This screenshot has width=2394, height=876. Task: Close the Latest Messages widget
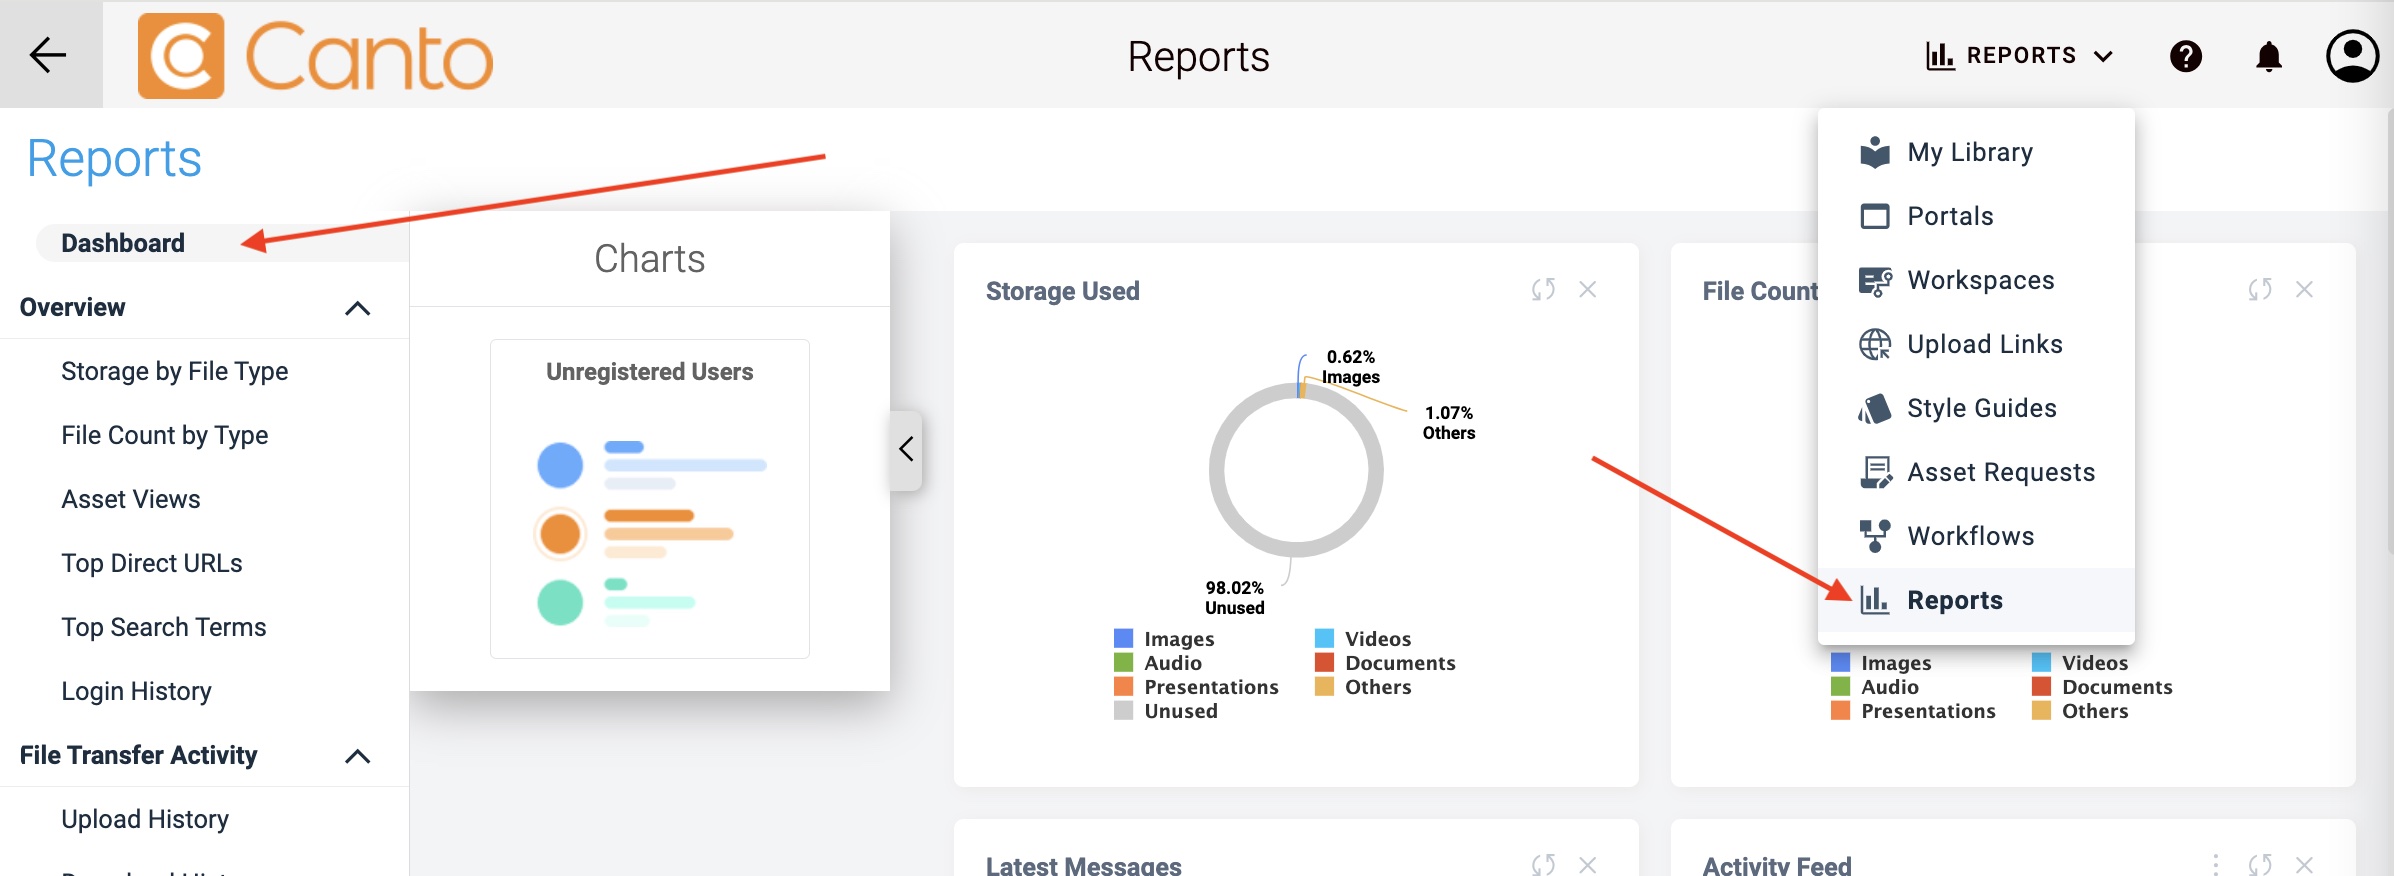pyautogui.click(x=1588, y=865)
